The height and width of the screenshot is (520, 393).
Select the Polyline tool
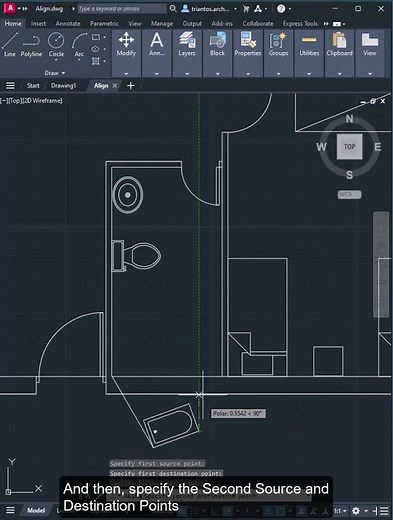pyautogui.click(x=31, y=44)
